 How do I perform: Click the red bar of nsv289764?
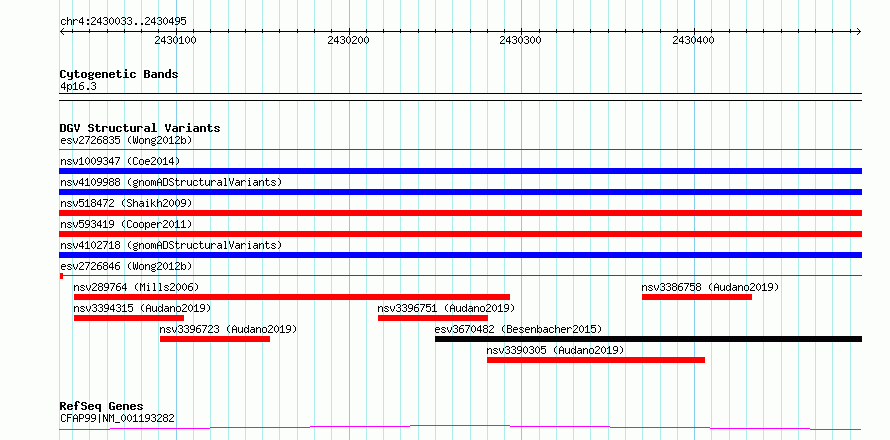[x=292, y=297]
